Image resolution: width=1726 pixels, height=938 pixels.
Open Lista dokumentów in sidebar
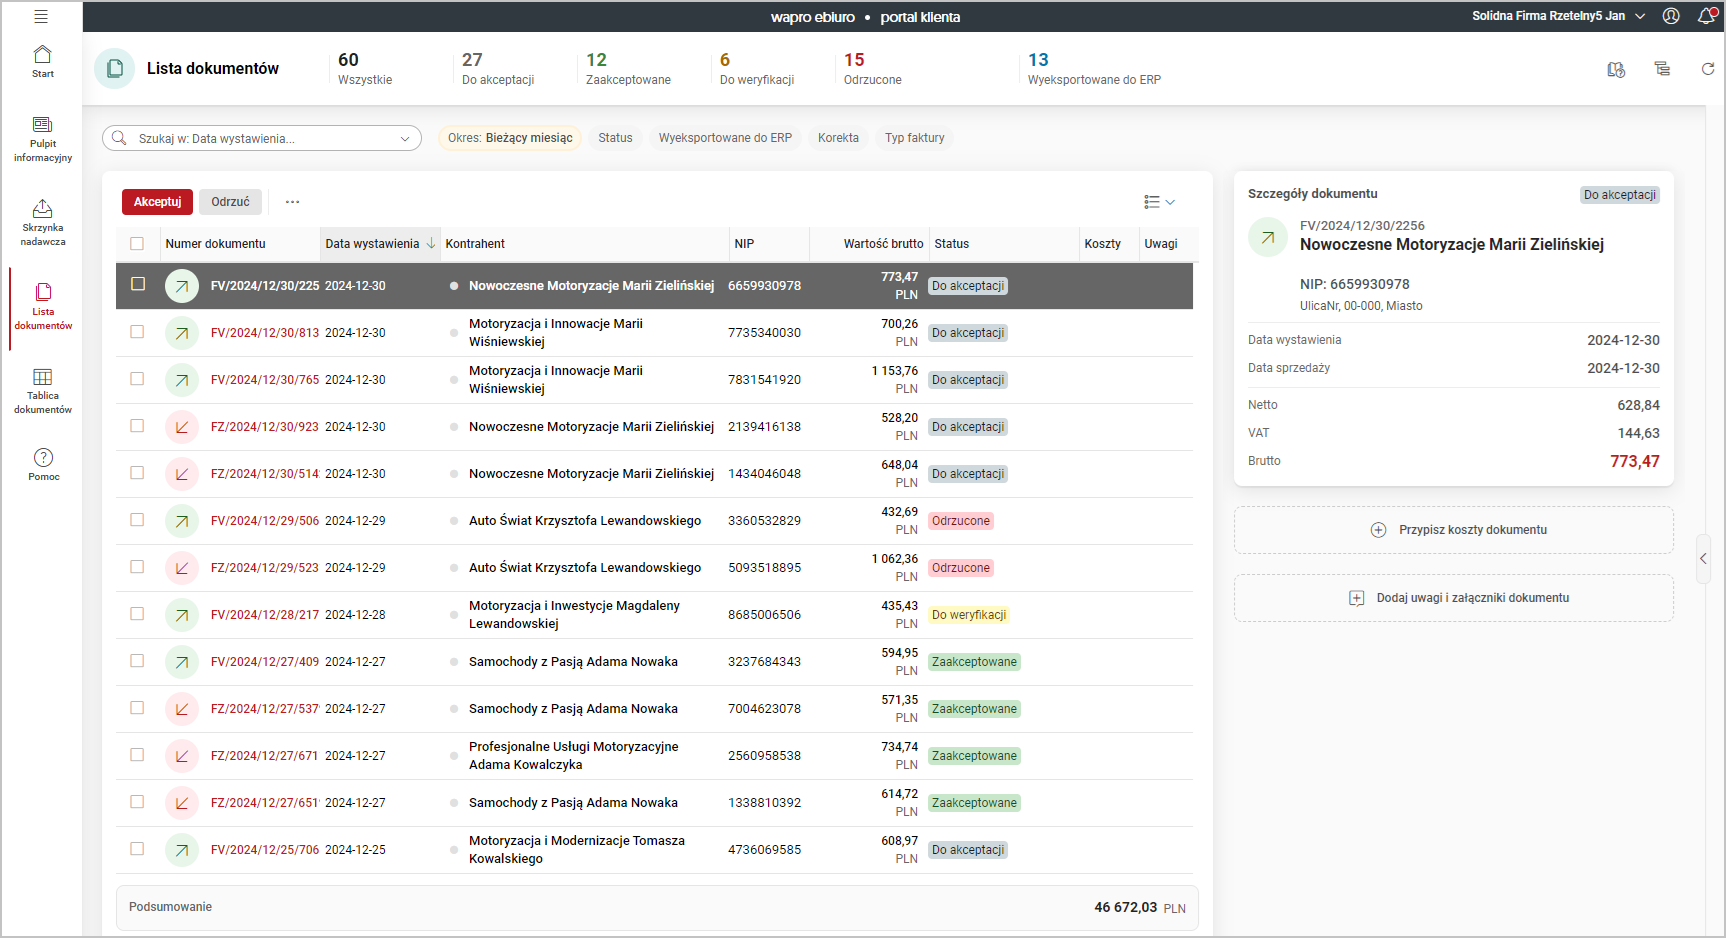click(43, 306)
